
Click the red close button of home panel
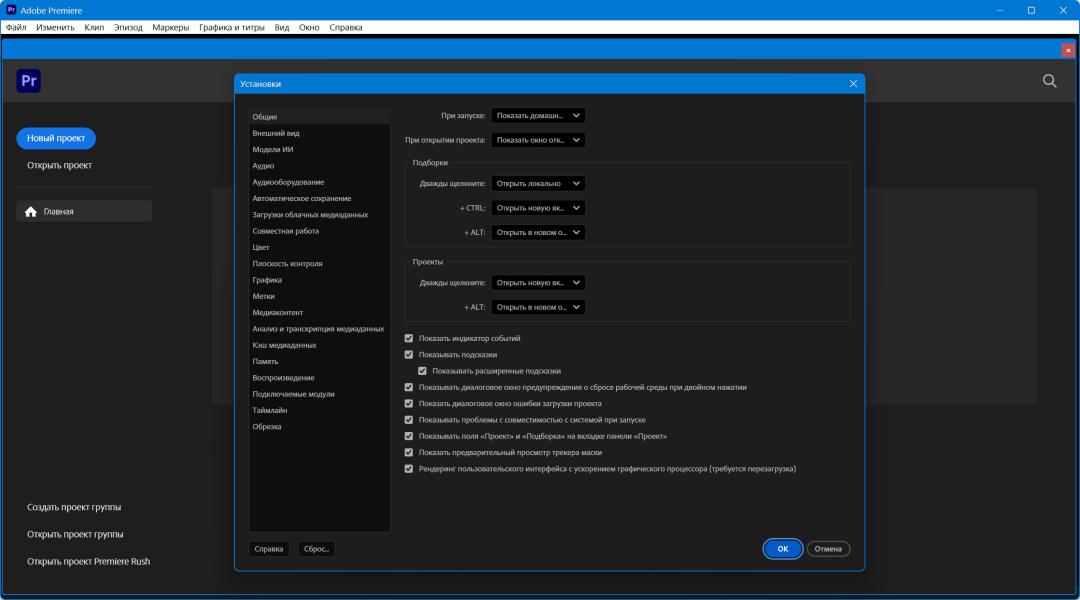coord(1067,50)
